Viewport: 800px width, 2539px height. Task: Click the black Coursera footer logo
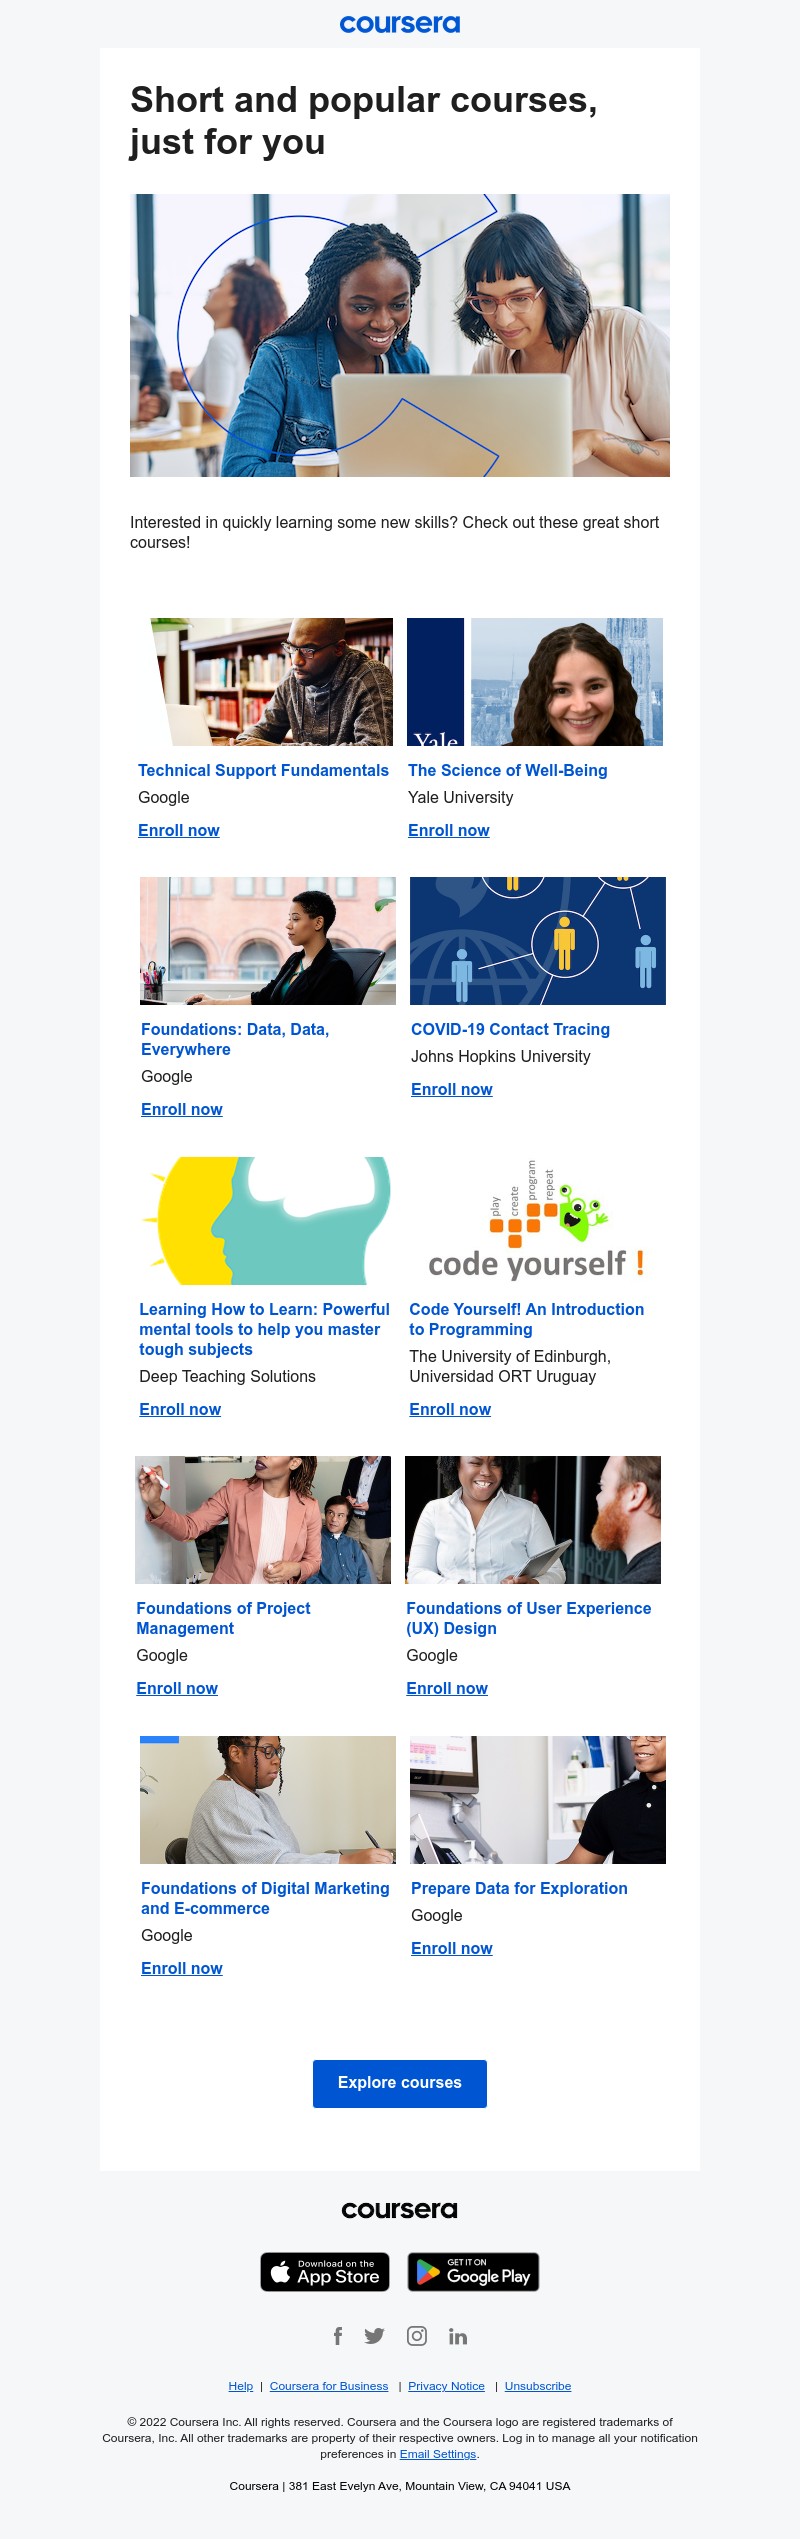[x=400, y=2210]
